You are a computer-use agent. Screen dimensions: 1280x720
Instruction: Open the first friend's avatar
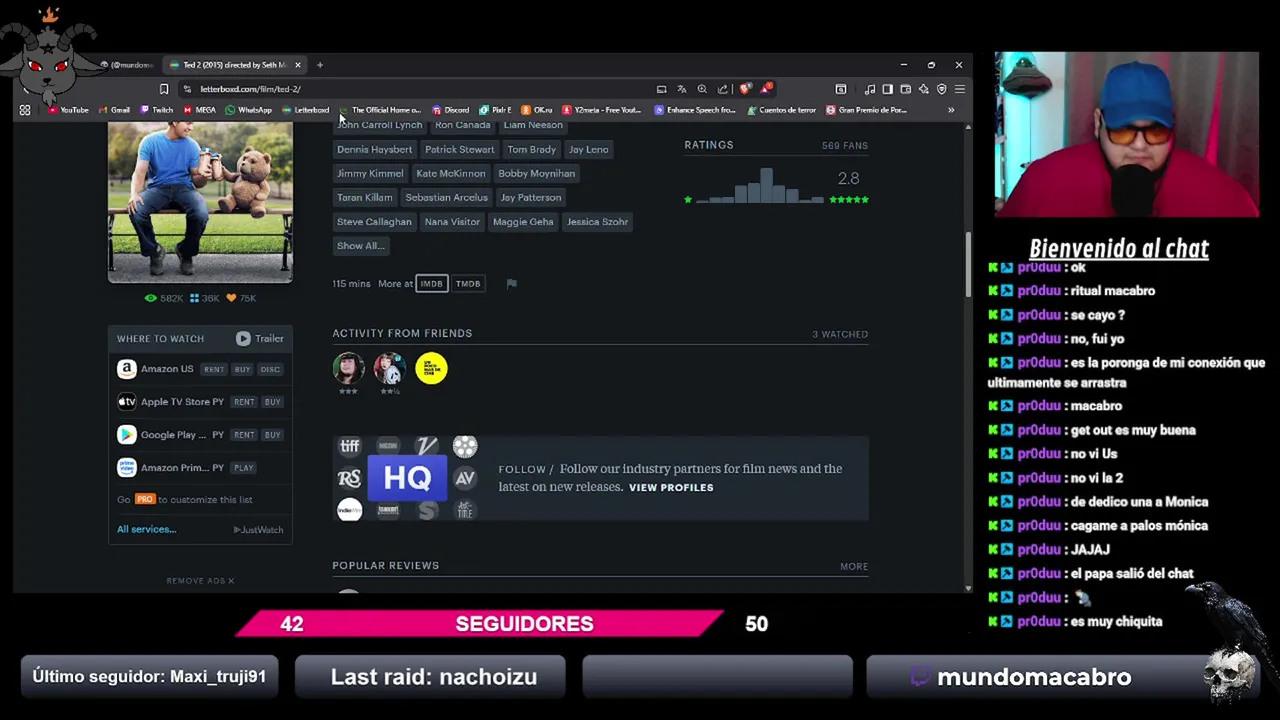(x=348, y=368)
